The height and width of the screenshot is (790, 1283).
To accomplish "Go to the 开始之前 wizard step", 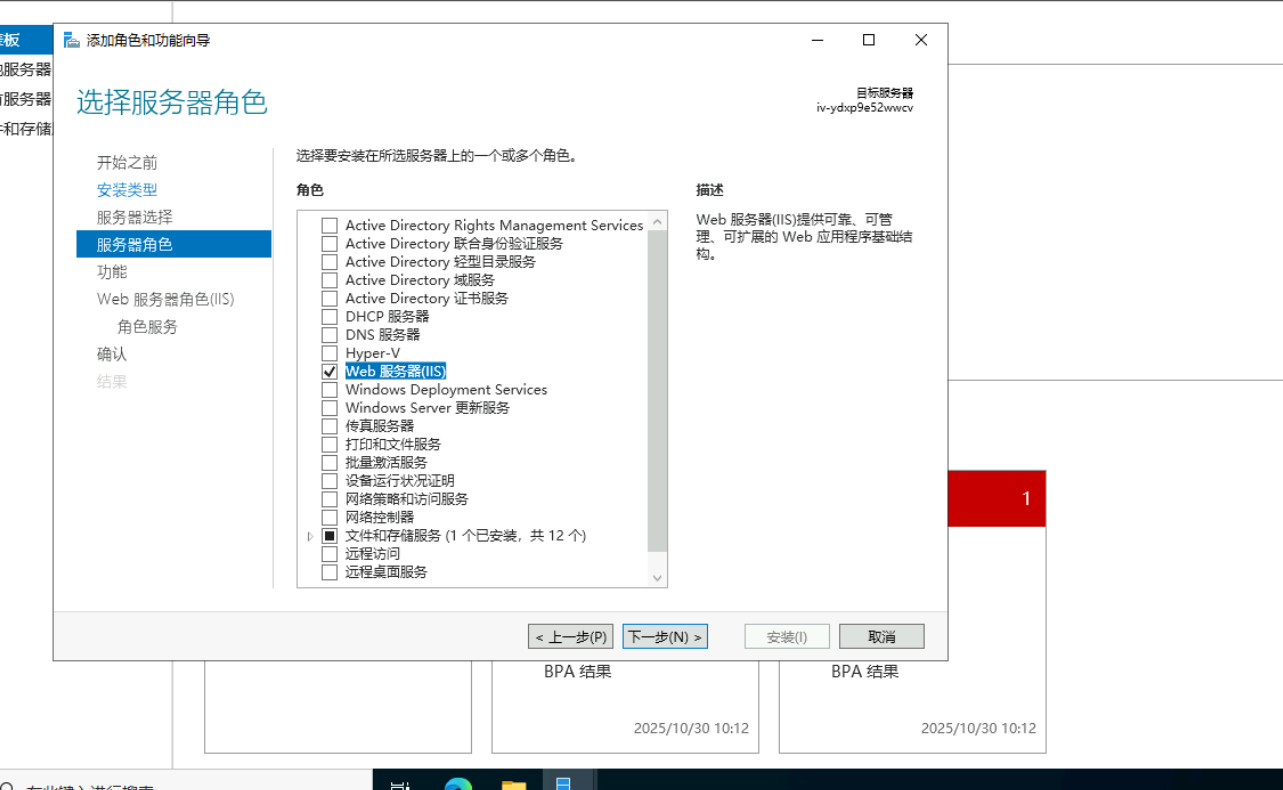I will coord(127,163).
